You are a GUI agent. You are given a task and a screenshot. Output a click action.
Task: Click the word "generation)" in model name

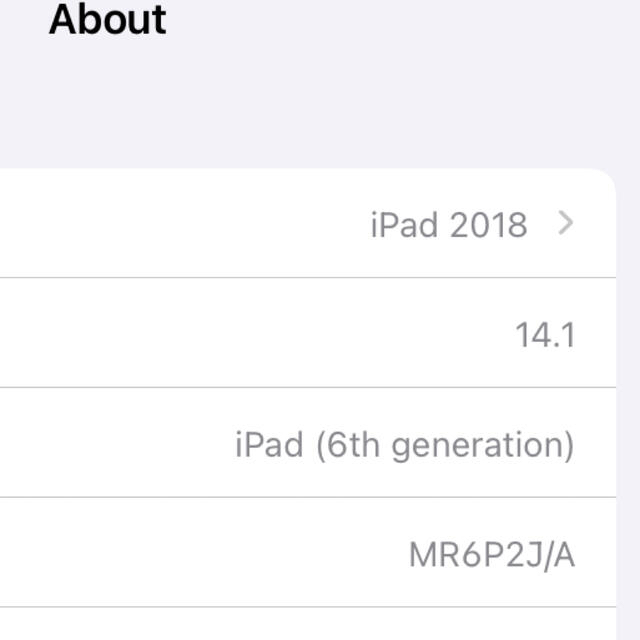click(x=483, y=446)
